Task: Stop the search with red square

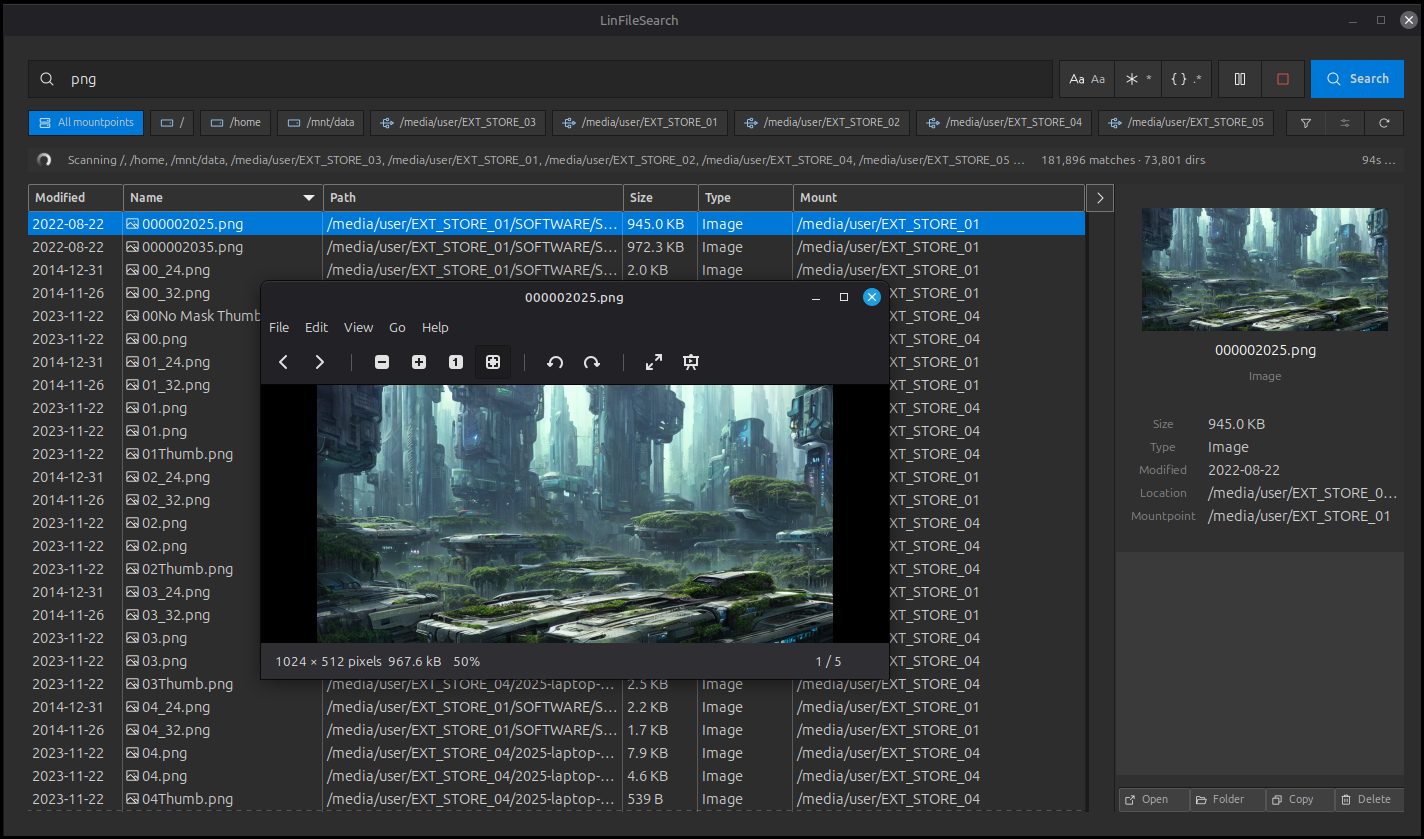Action: pyautogui.click(x=1283, y=79)
